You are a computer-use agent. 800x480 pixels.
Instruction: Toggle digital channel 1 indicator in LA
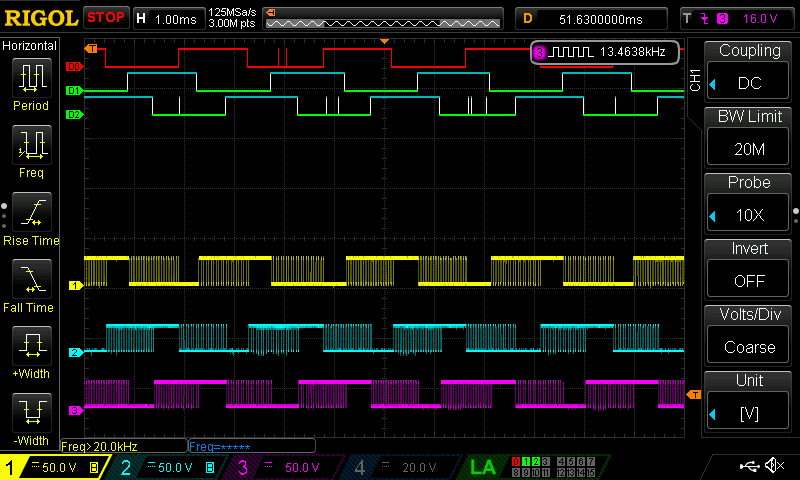[x=526, y=461]
